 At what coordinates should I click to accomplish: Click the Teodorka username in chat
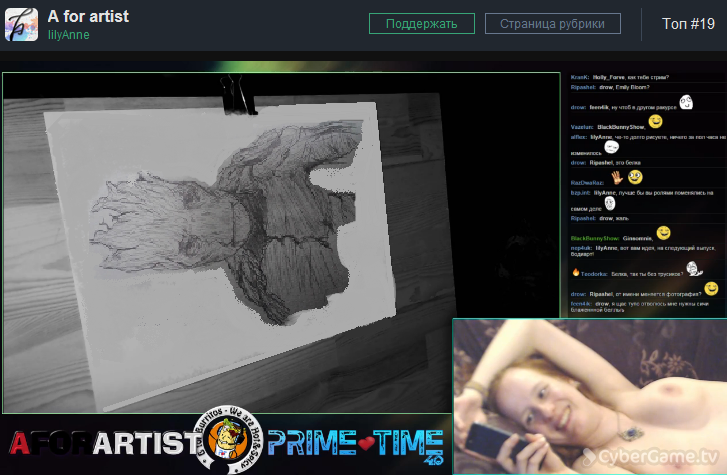[594, 274]
